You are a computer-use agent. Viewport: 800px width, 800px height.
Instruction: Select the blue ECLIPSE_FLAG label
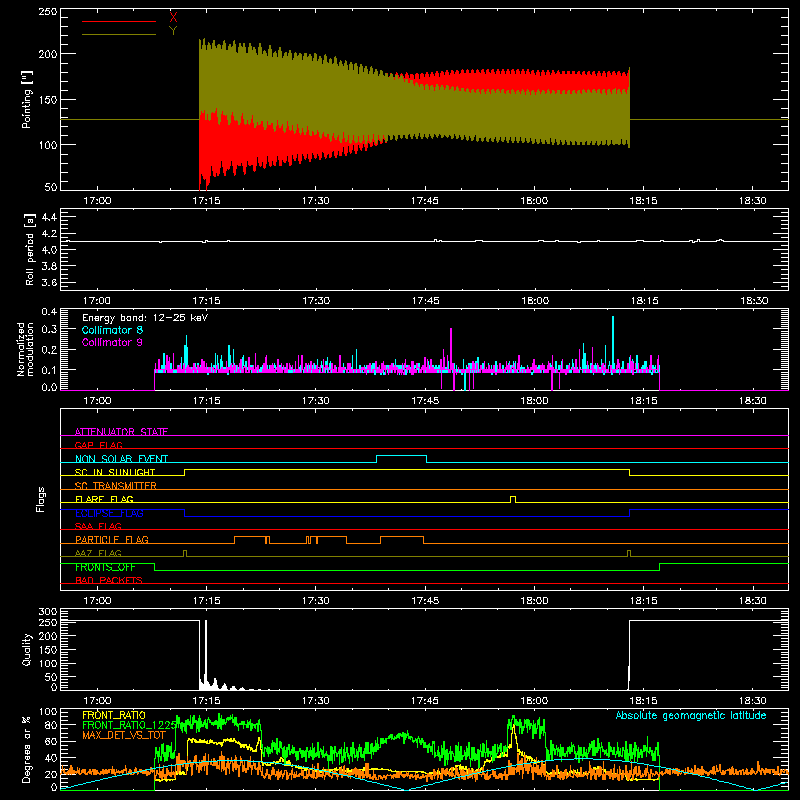pyautogui.click(x=109, y=513)
